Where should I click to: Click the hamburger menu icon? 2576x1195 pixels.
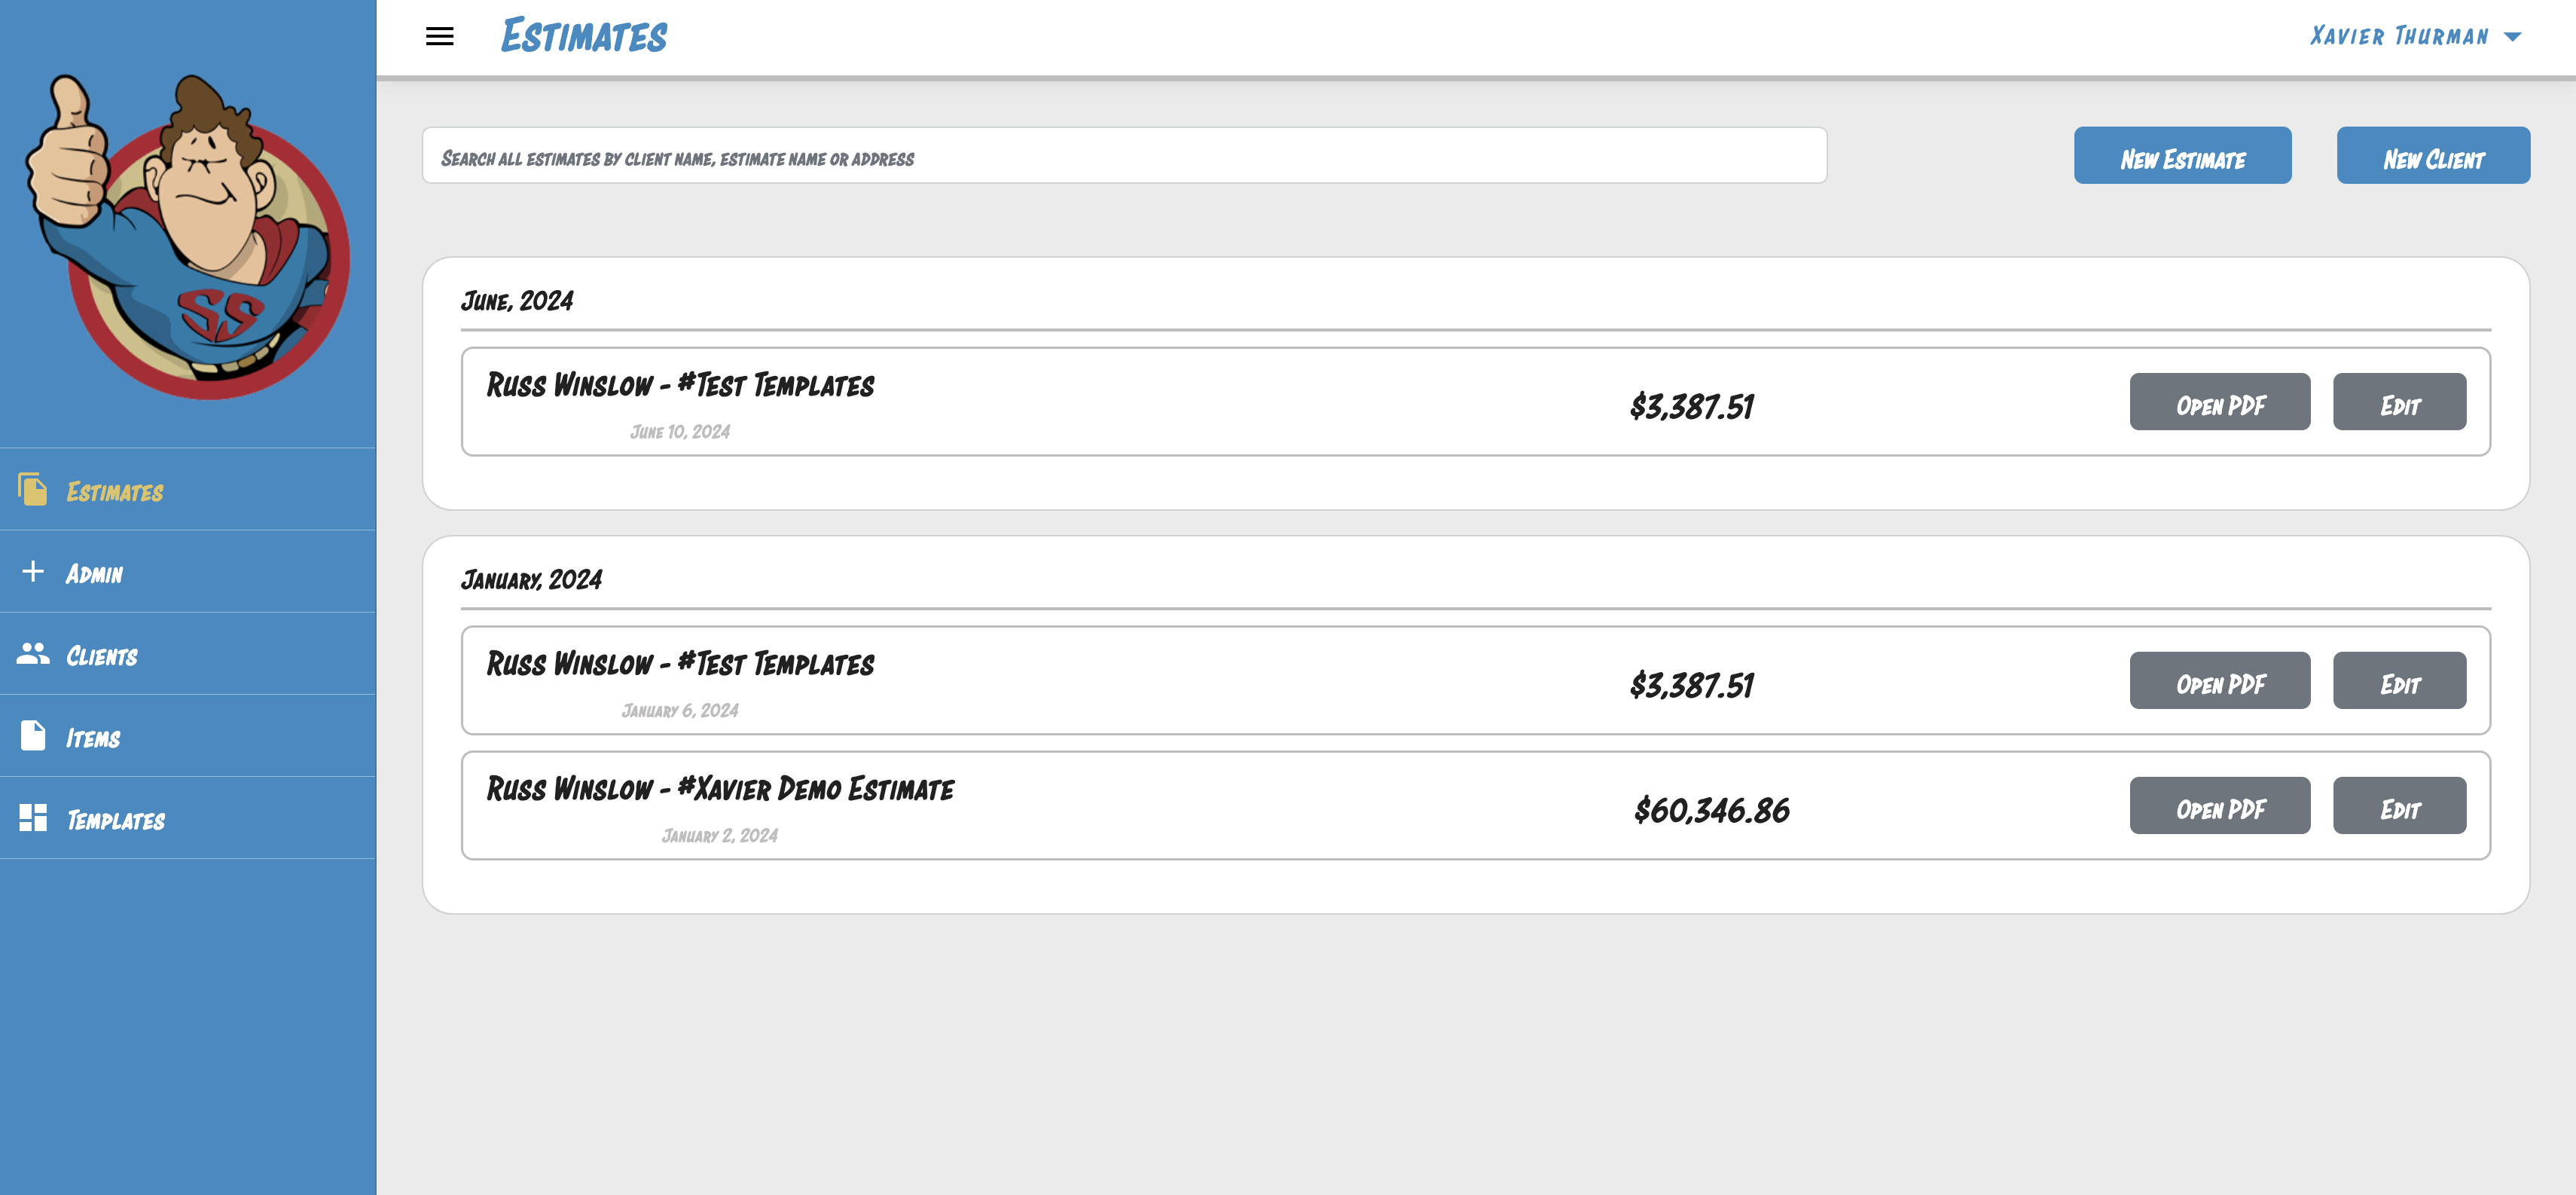click(x=439, y=37)
